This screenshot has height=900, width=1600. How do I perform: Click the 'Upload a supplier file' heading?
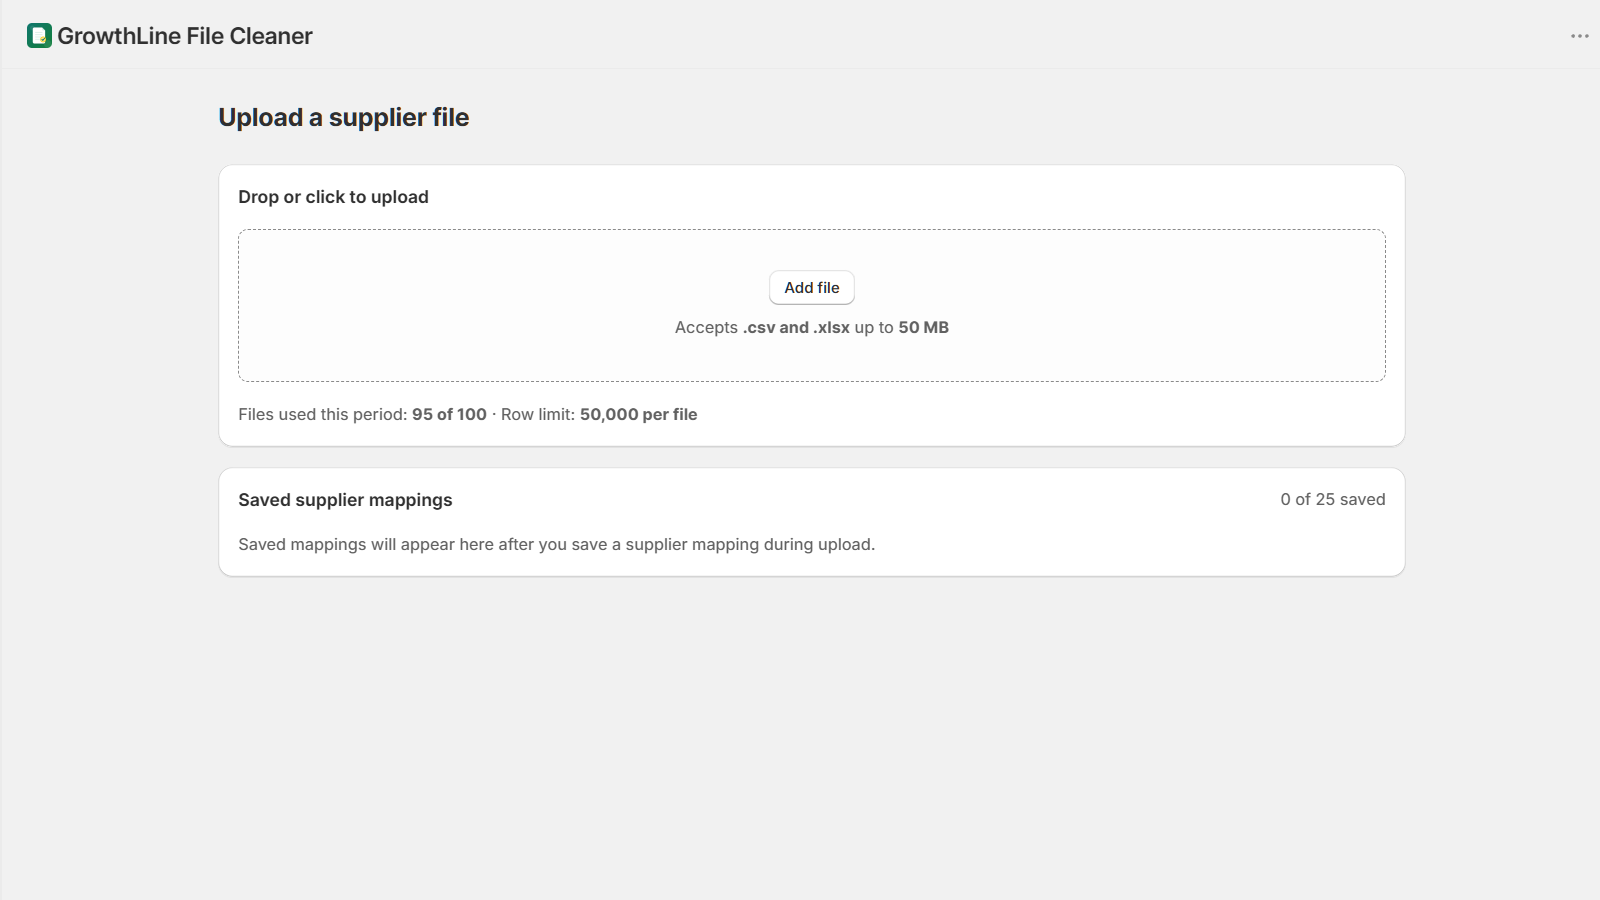344,118
